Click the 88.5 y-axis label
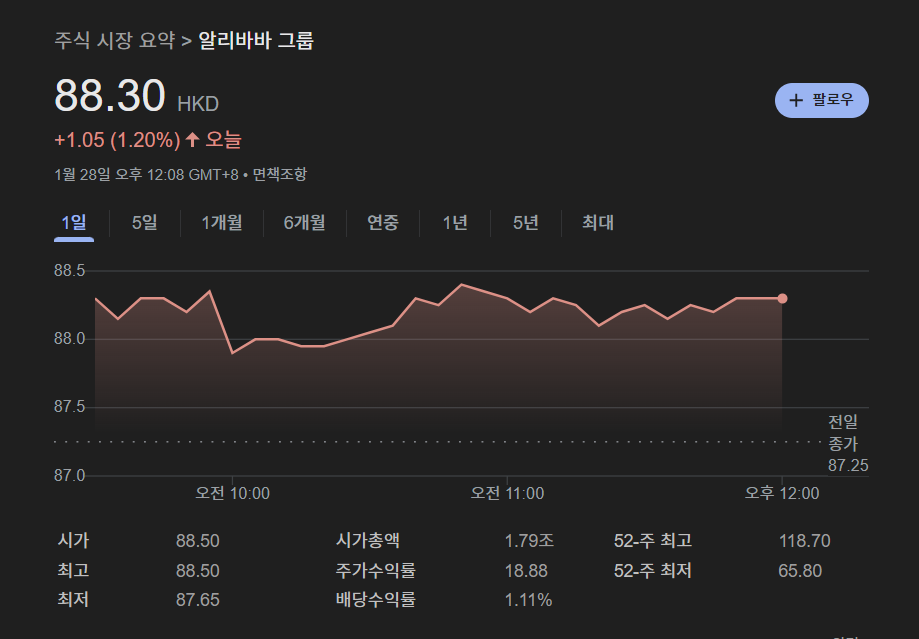 [70, 271]
